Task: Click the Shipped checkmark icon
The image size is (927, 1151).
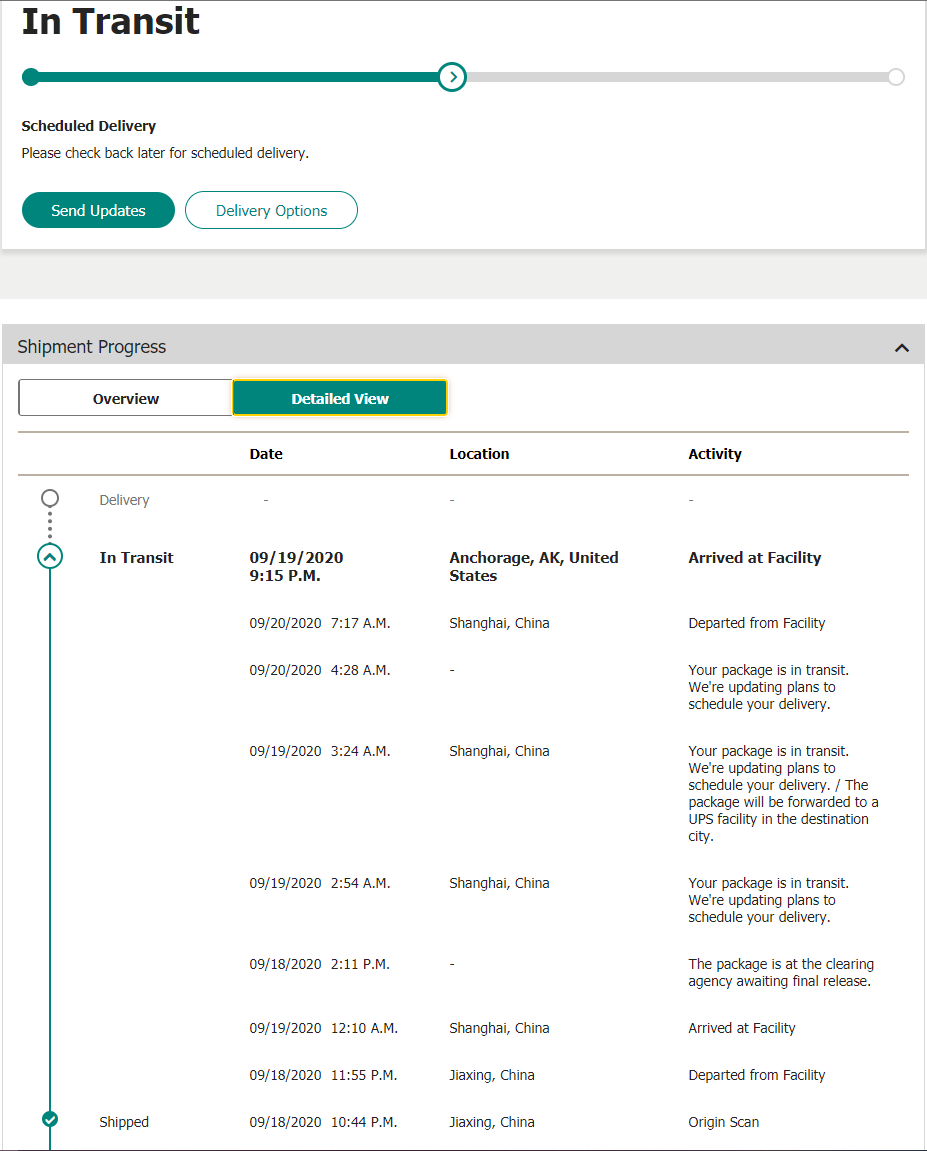Action: [50, 1119]
